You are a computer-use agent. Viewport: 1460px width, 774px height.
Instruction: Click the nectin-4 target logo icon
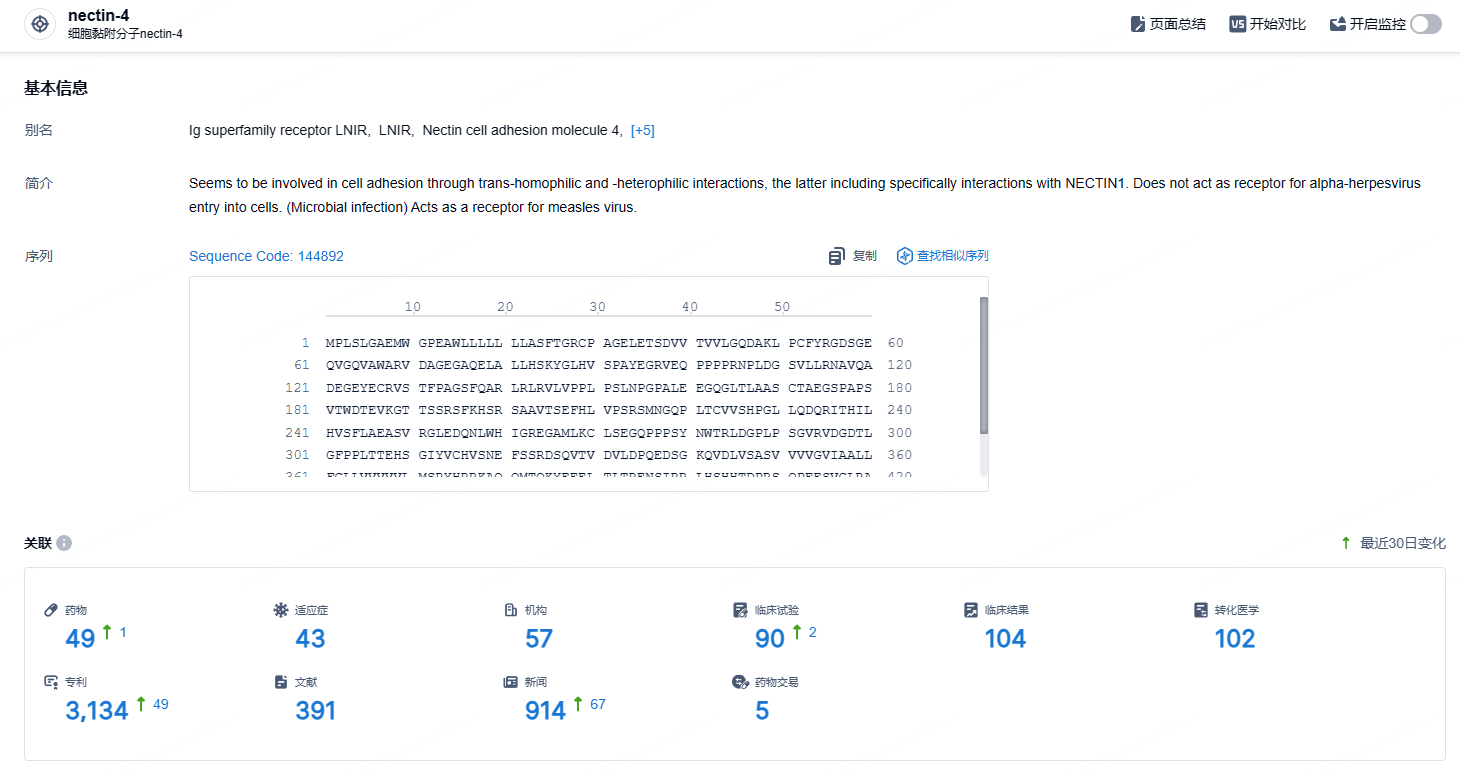(x=40, y=24)
